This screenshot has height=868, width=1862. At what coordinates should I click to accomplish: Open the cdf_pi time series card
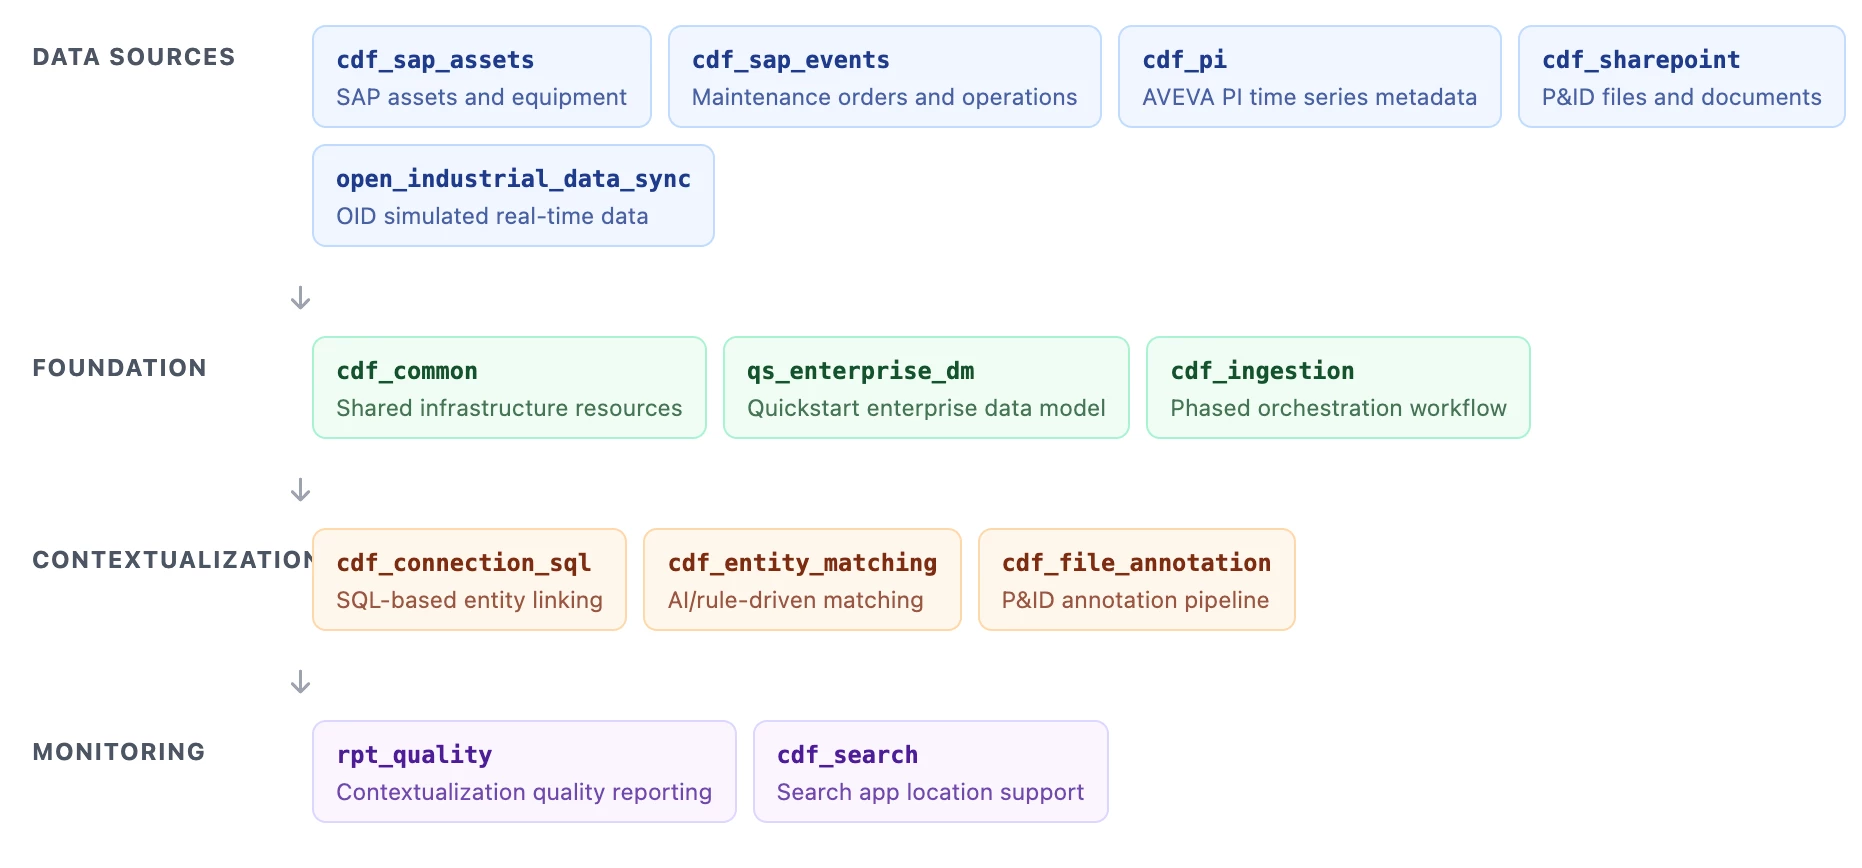[1309, 77]
